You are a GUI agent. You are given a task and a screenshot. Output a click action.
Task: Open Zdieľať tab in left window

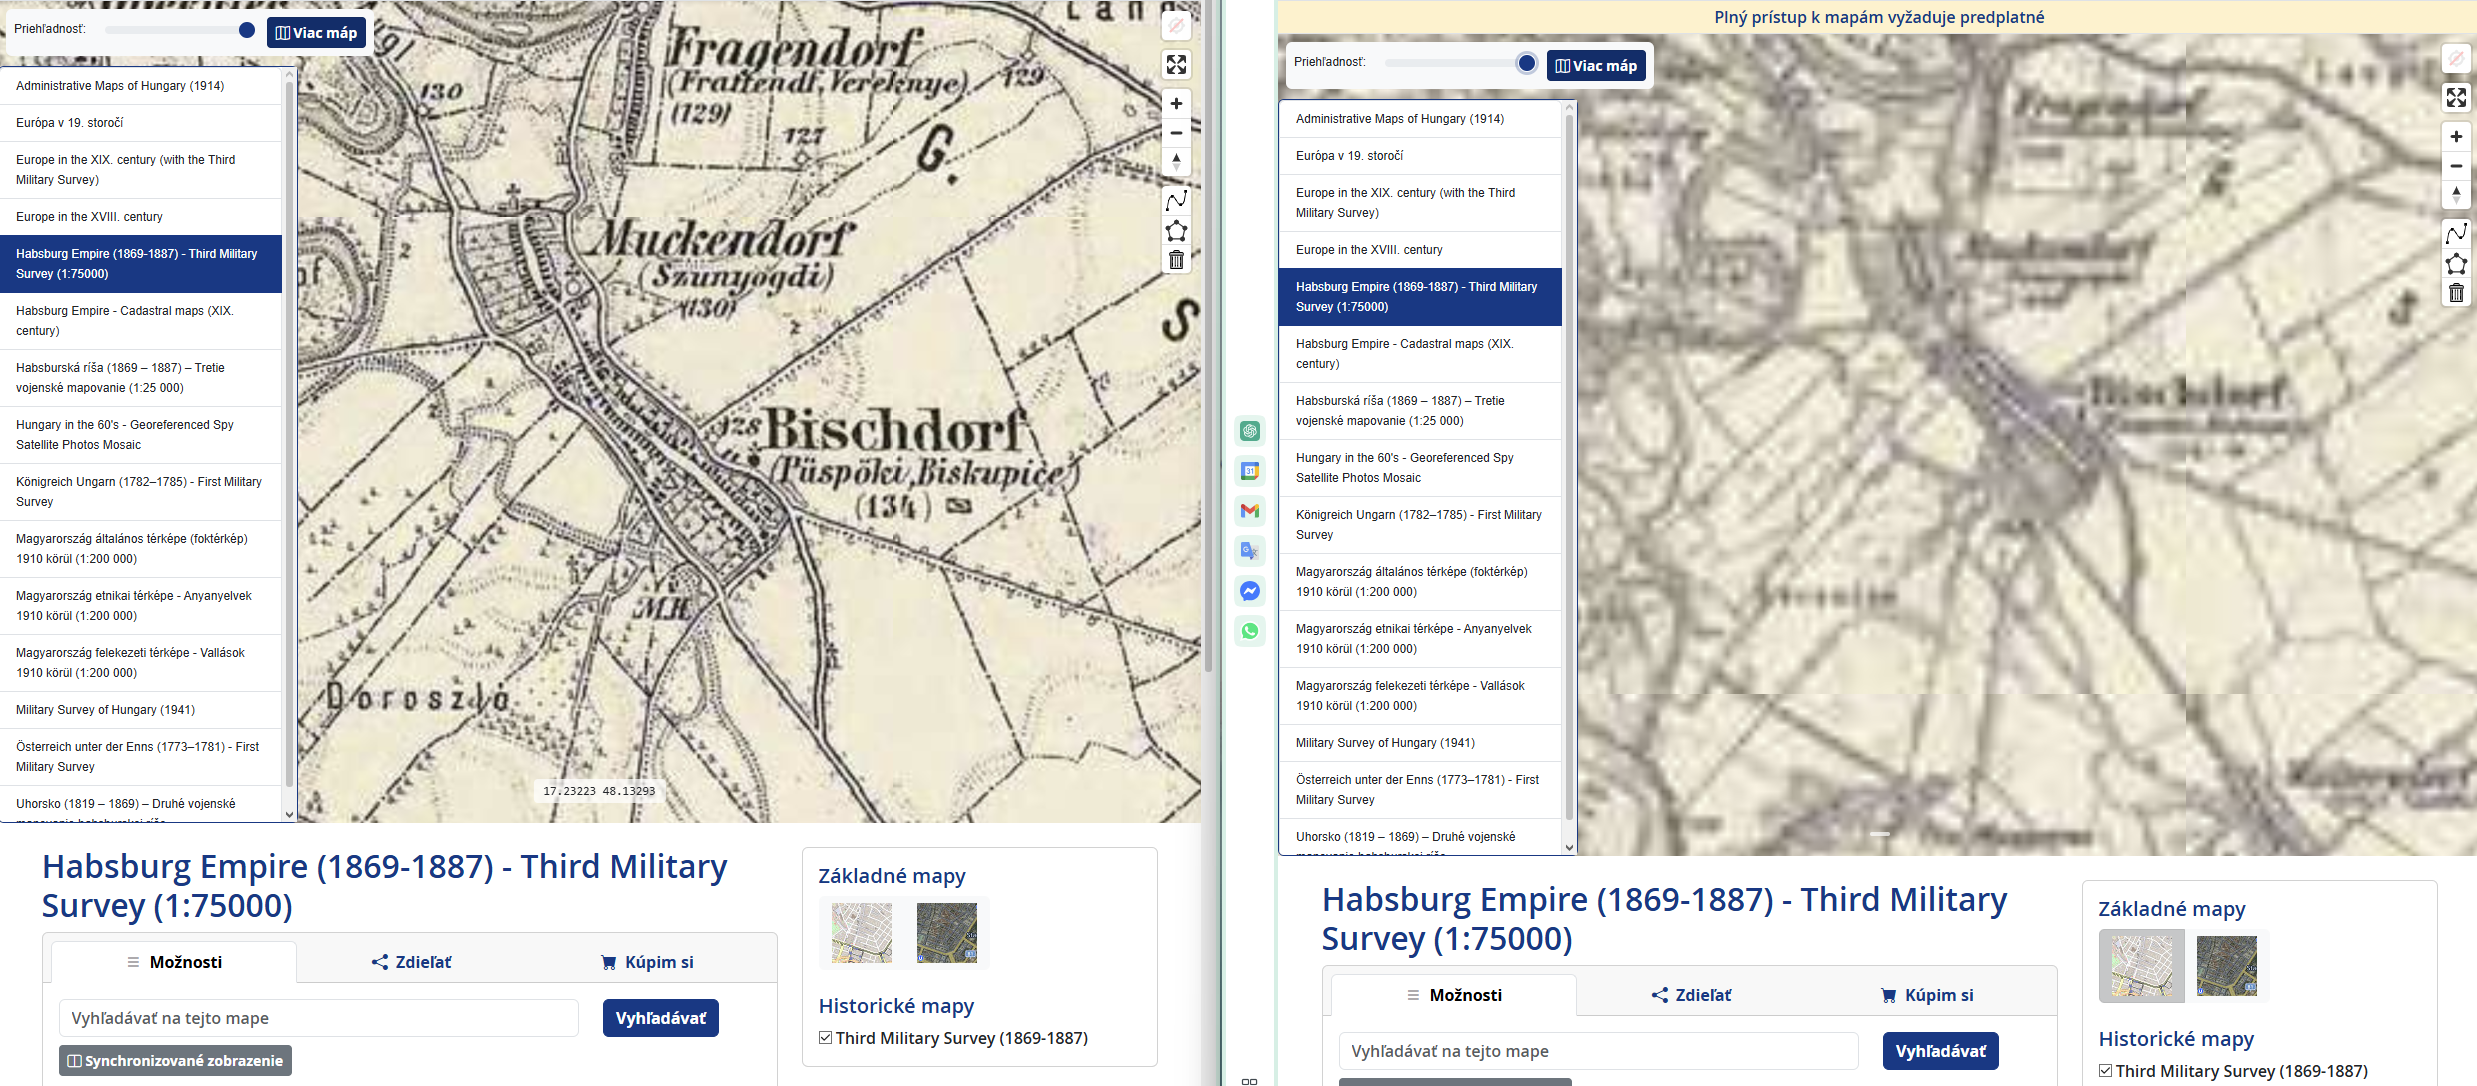pos(411,962)
